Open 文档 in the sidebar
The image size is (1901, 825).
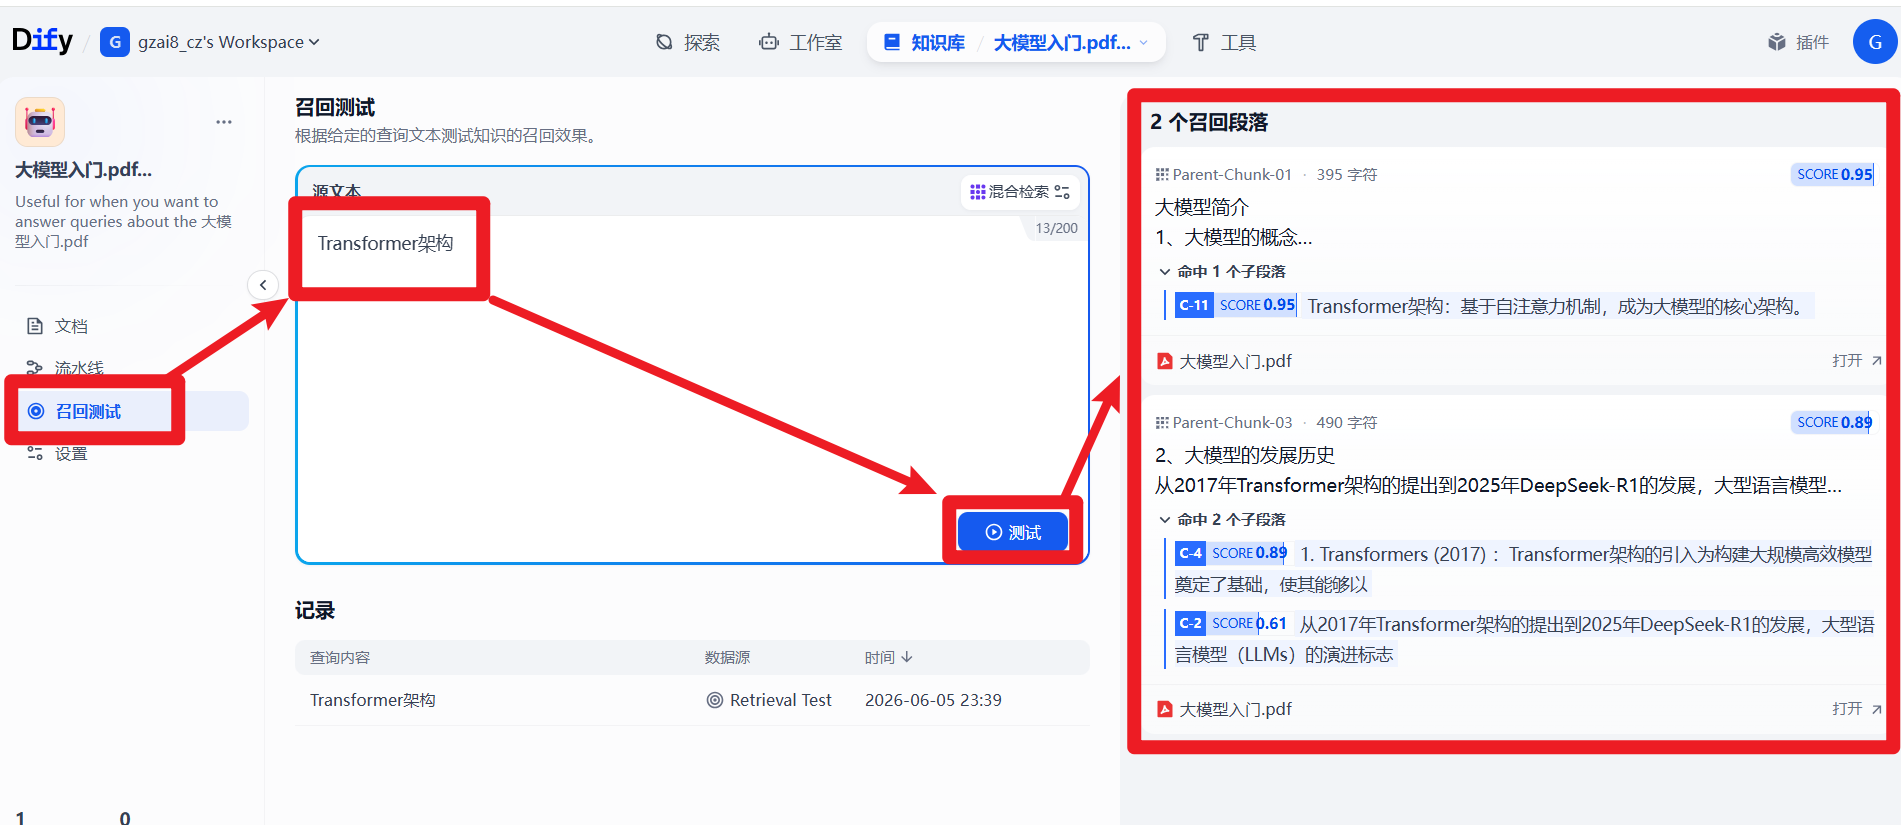click(130, 326)
